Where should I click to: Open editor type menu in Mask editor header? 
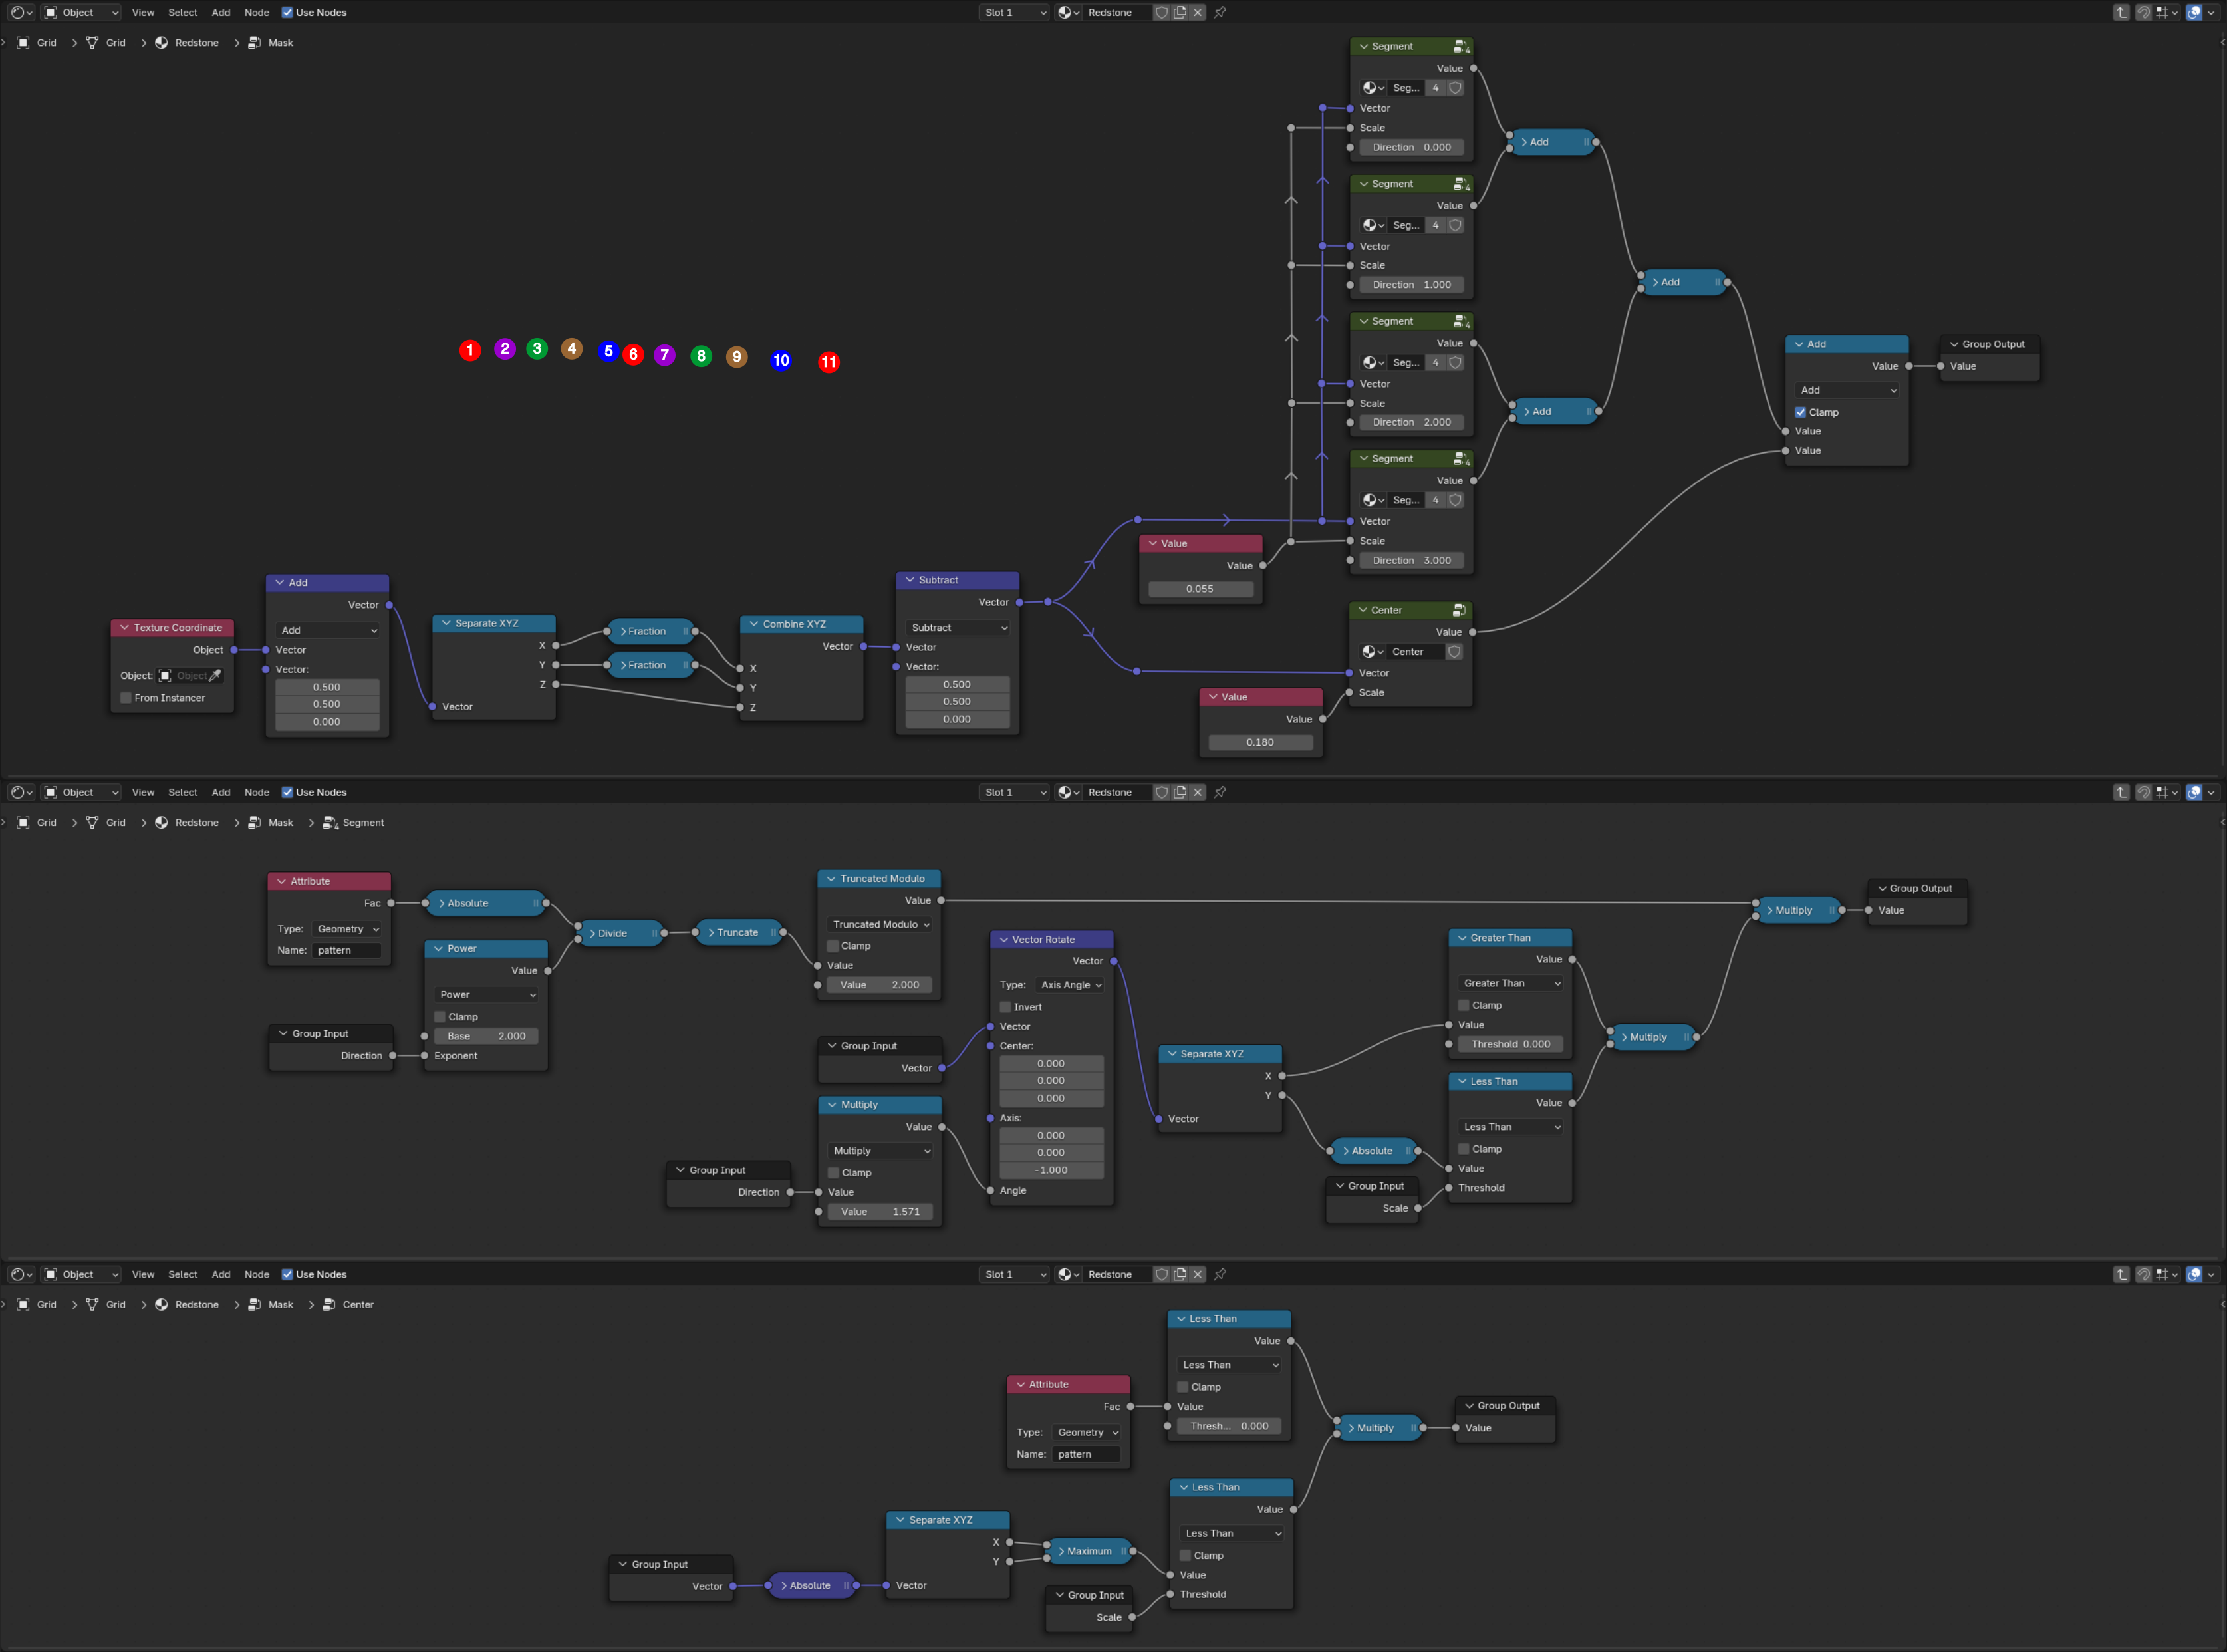click(21, 12)
